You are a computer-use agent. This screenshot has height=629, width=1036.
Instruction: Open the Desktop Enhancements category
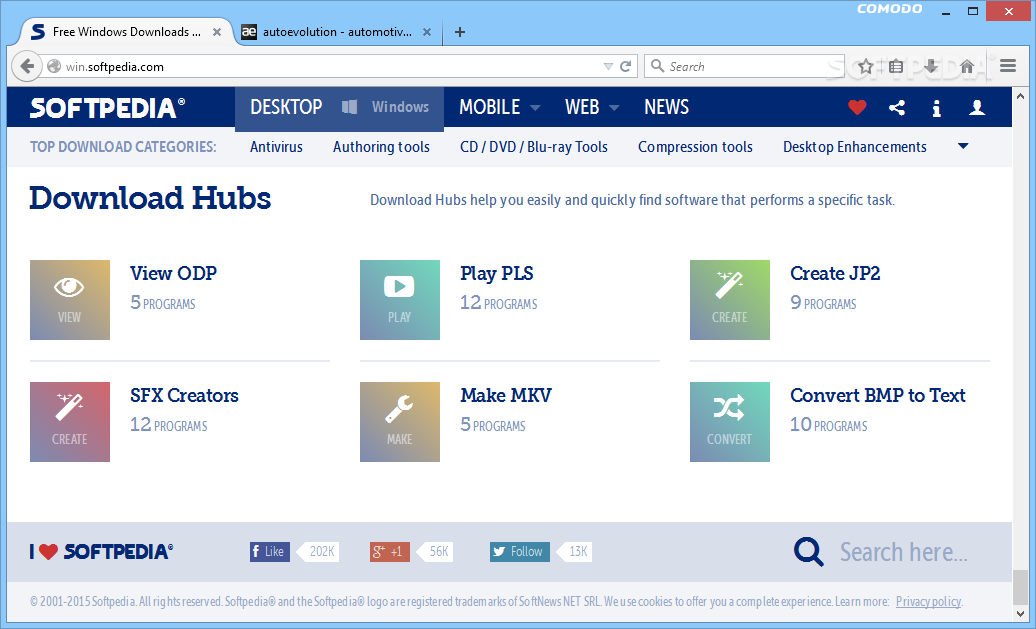click(854, 147)
